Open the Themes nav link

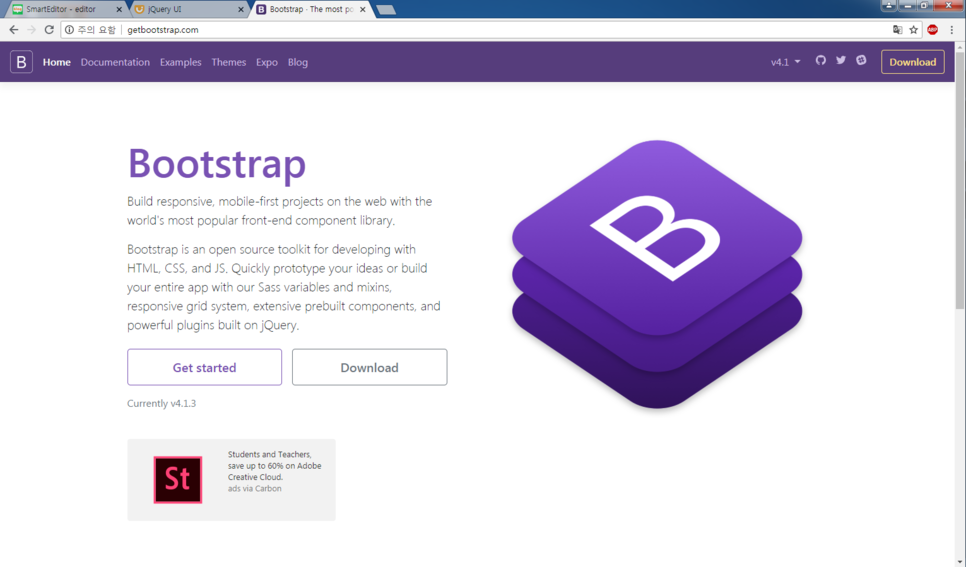[x=229, y=62]
